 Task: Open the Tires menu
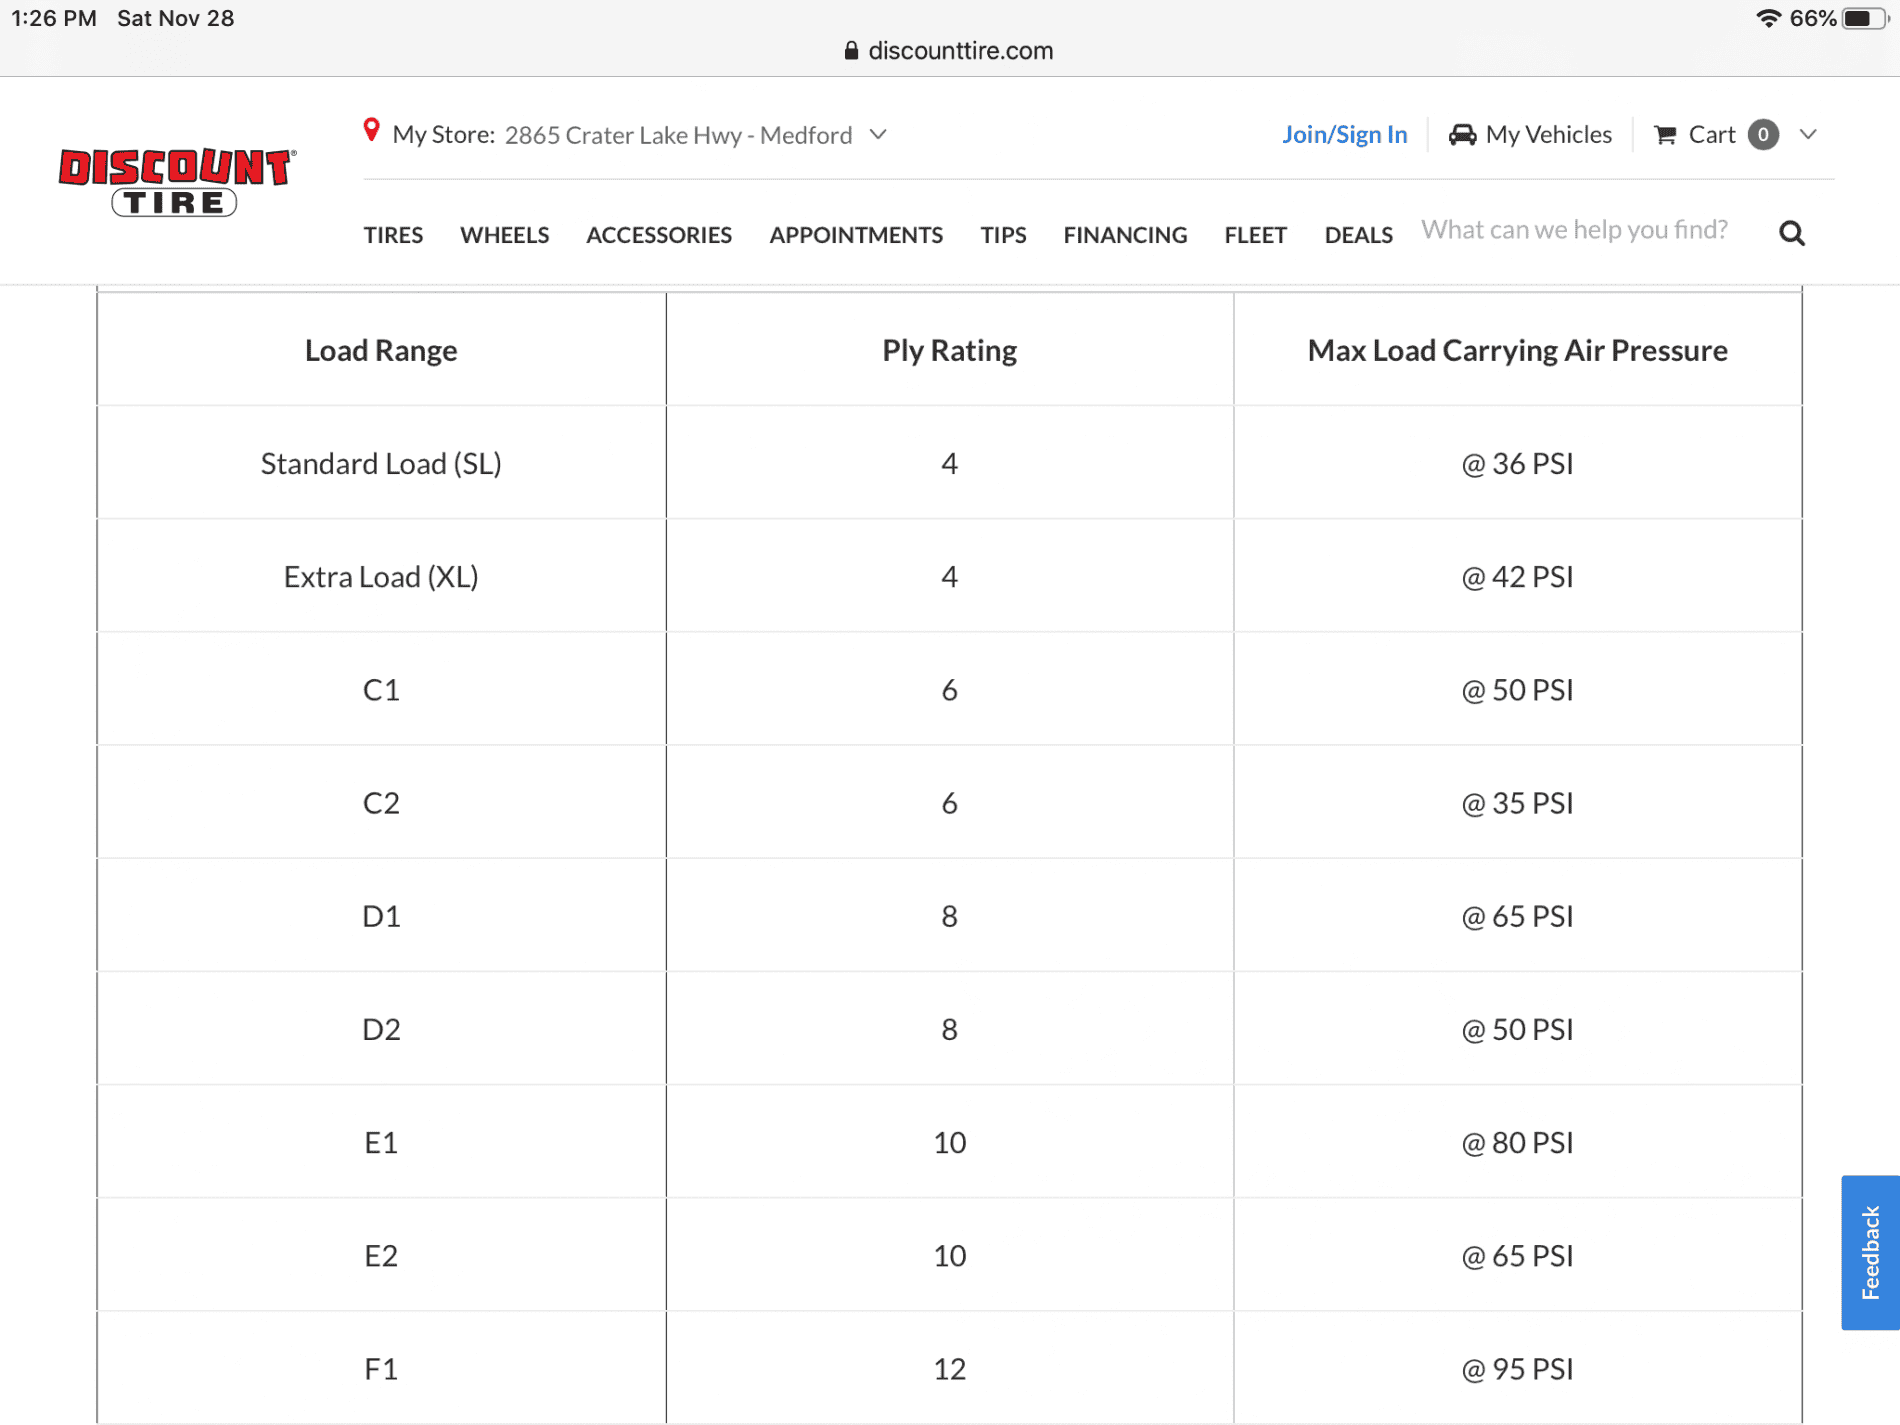(x=393, y=235)
